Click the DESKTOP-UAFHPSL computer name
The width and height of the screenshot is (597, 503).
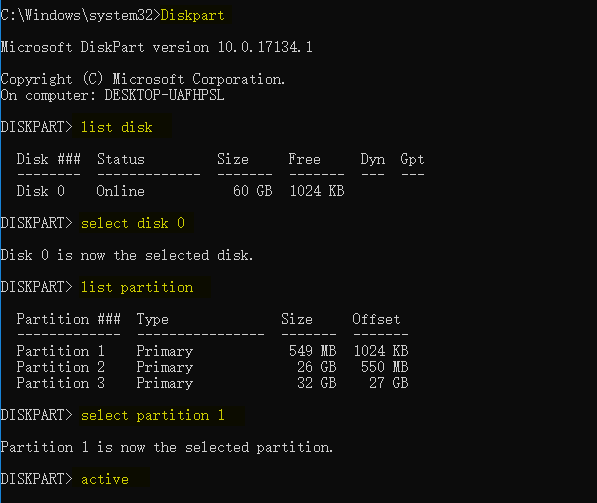(x=164, y=95)
